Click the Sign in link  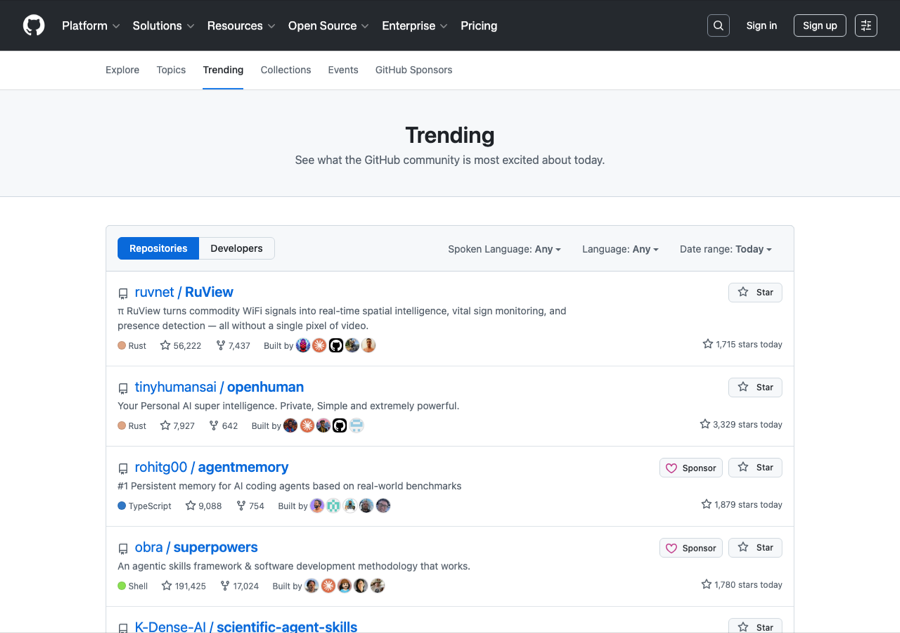761,26
